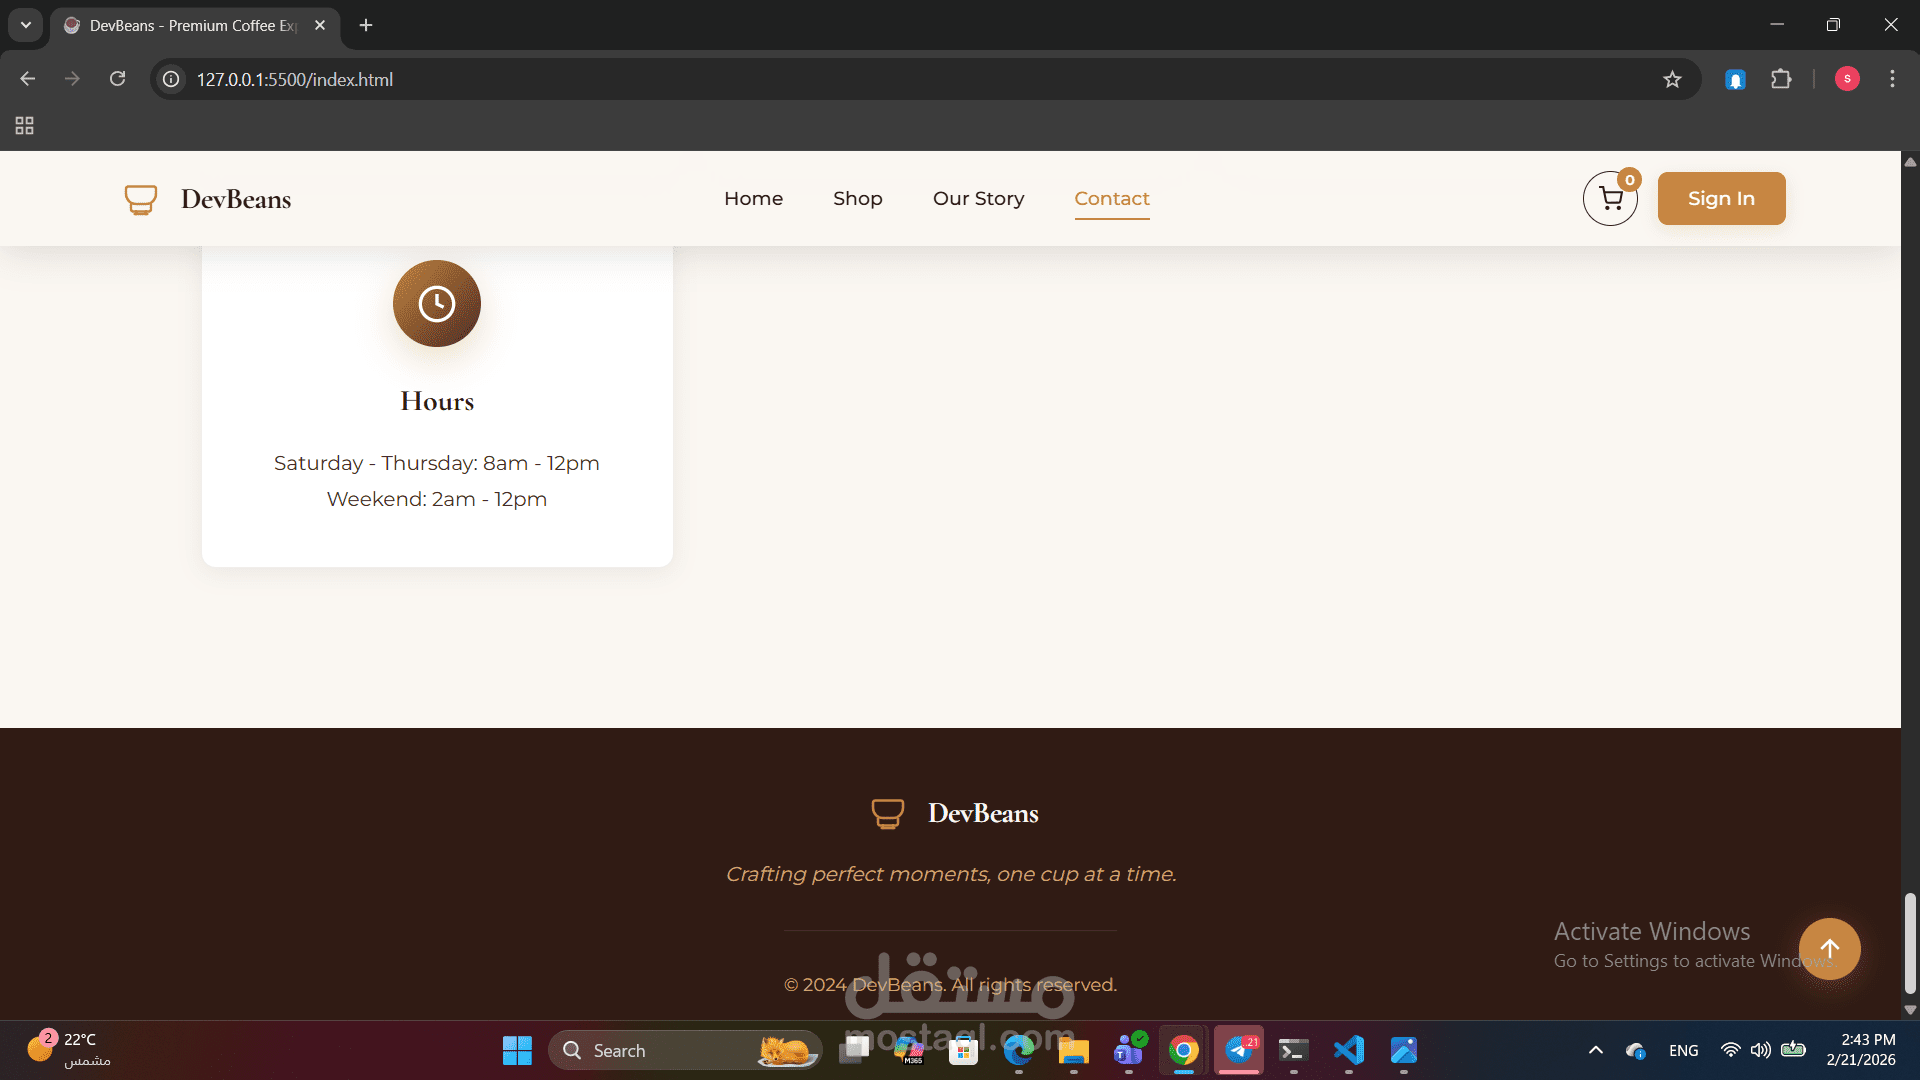Open the shopping cart icon
1920x1080 pixels.
[1610, 199]
